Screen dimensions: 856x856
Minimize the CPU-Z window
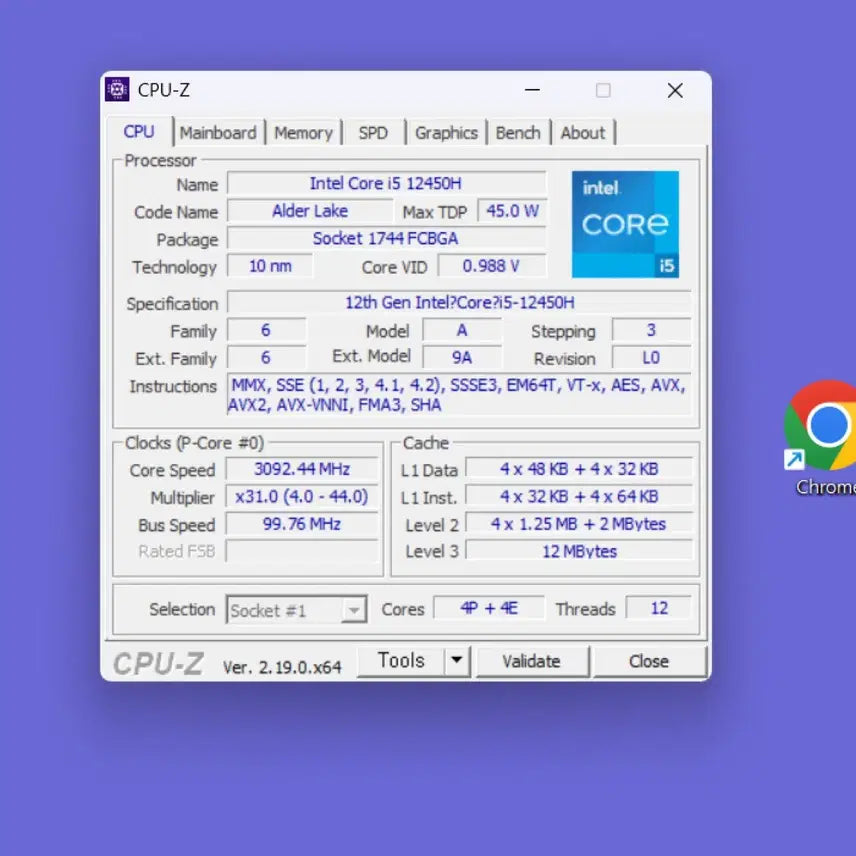click(x=532, y=90)
